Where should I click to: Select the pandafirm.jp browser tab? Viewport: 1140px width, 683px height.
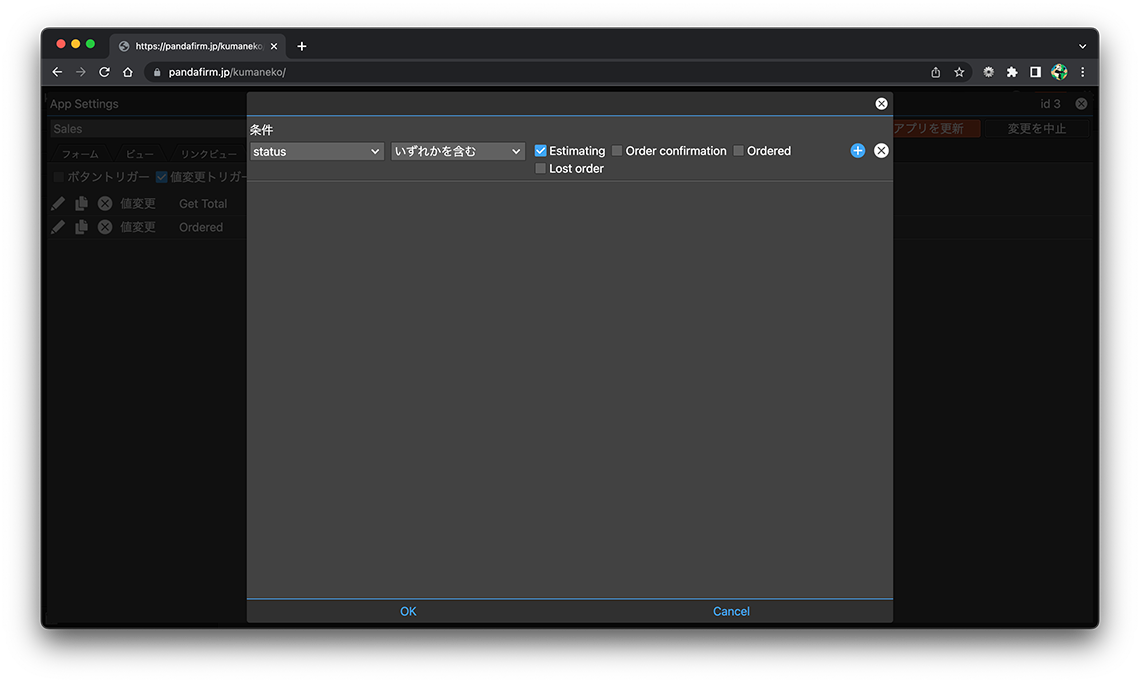tap(197, 46)
